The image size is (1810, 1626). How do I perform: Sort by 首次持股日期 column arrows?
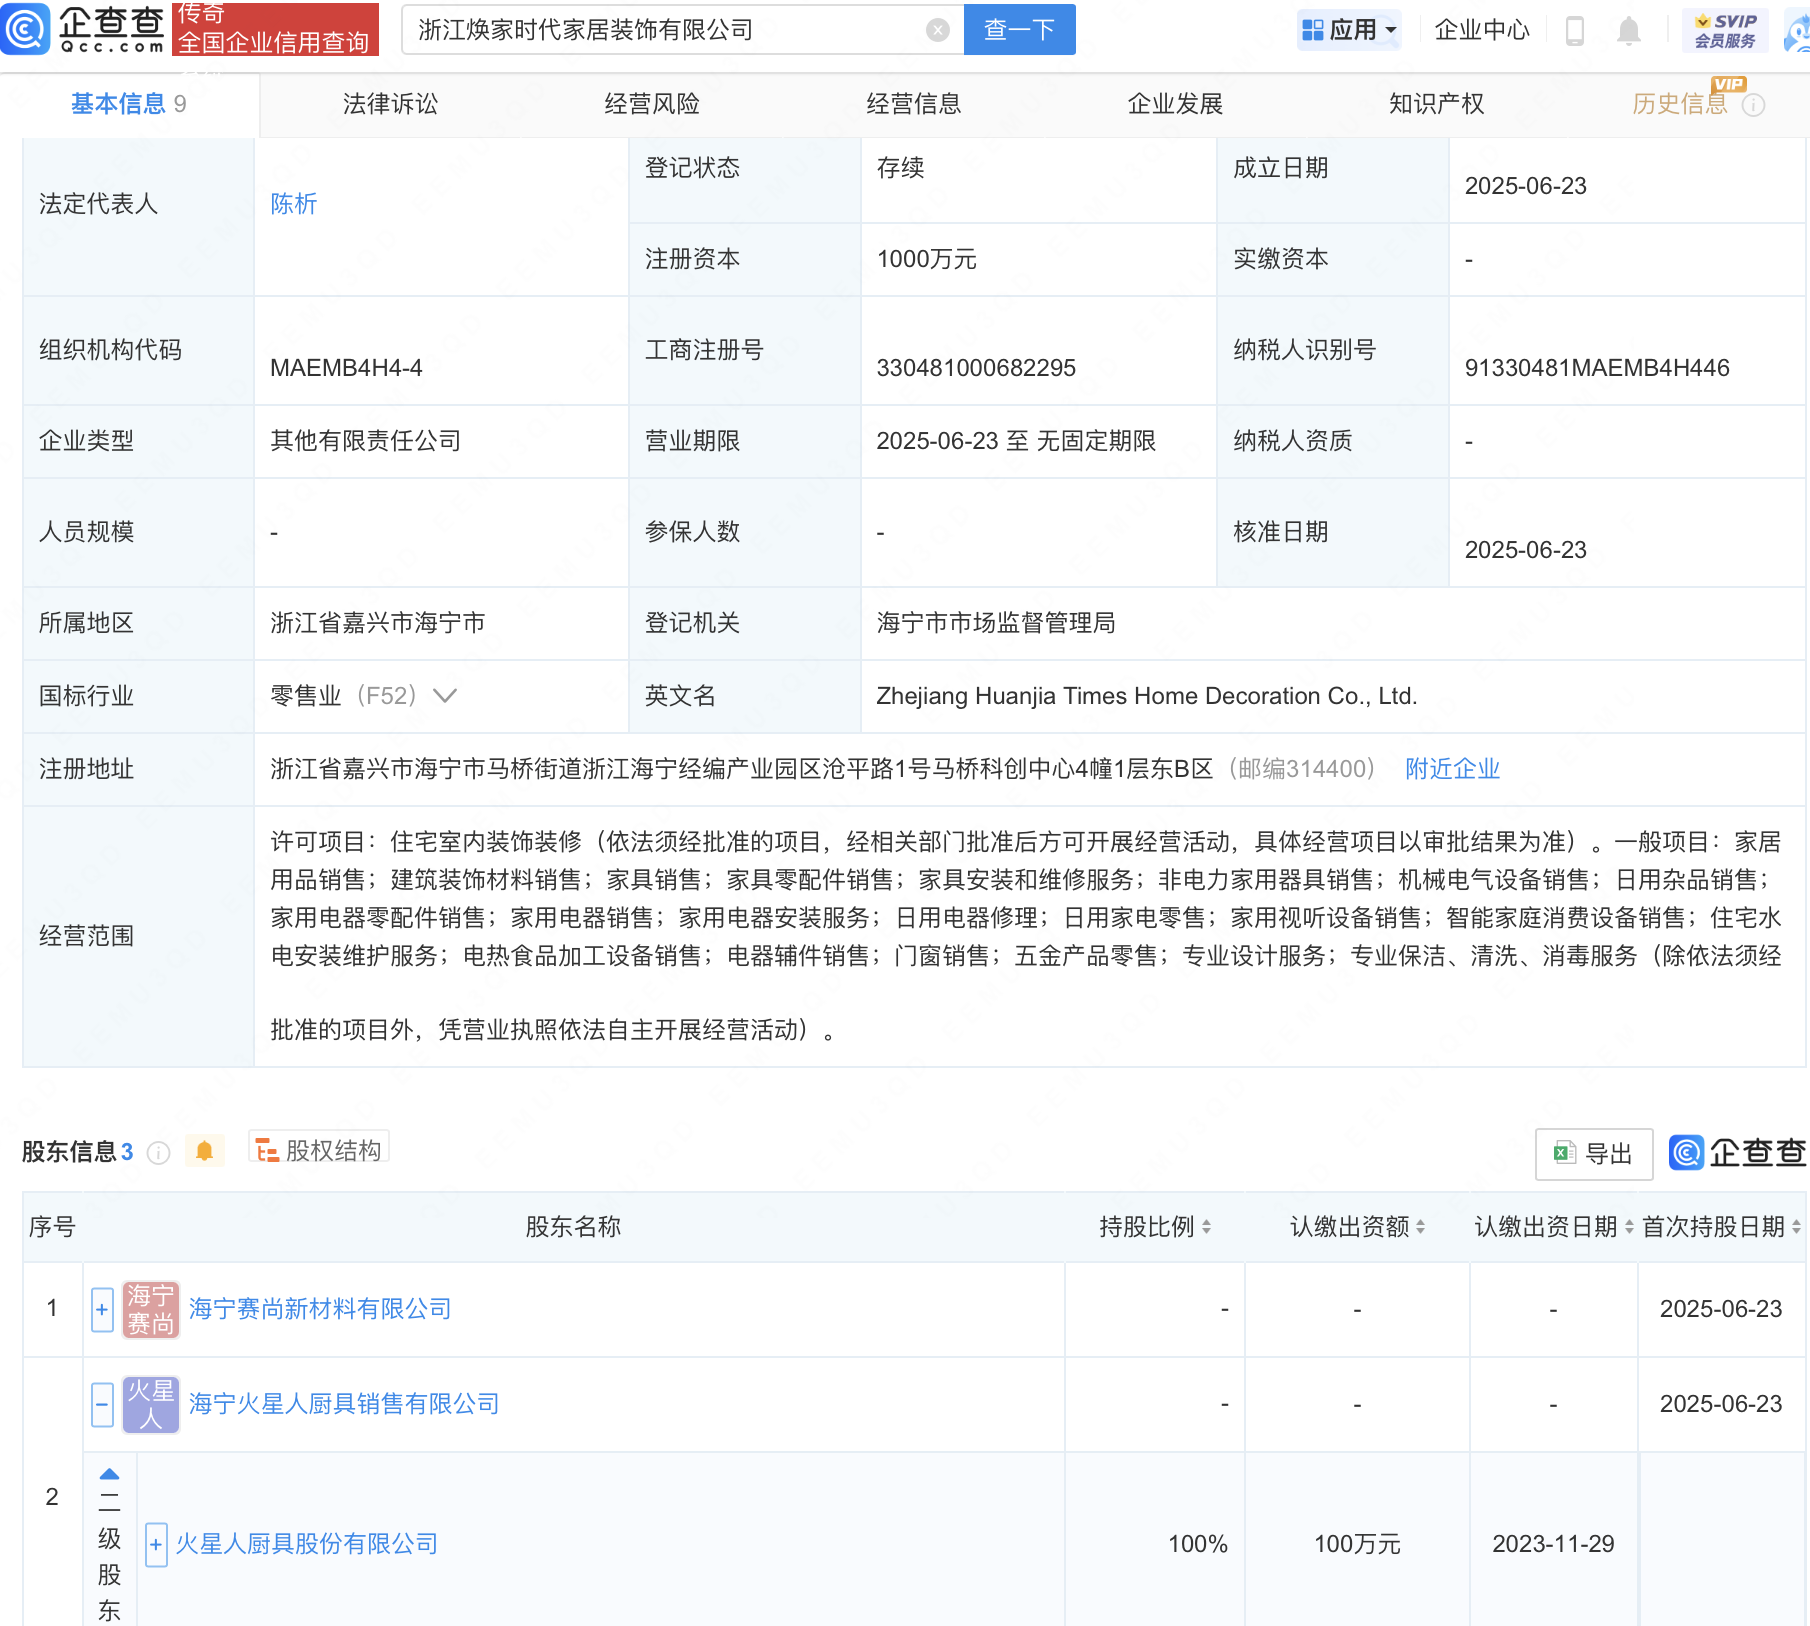(1796, 1227)
